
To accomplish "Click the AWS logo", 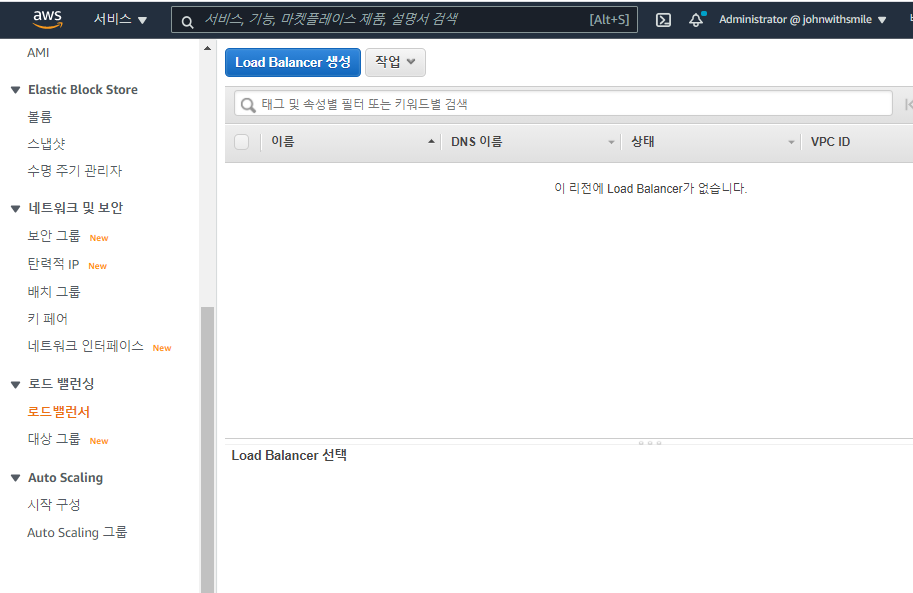I will pyautogui.click(x=47, y=19).
